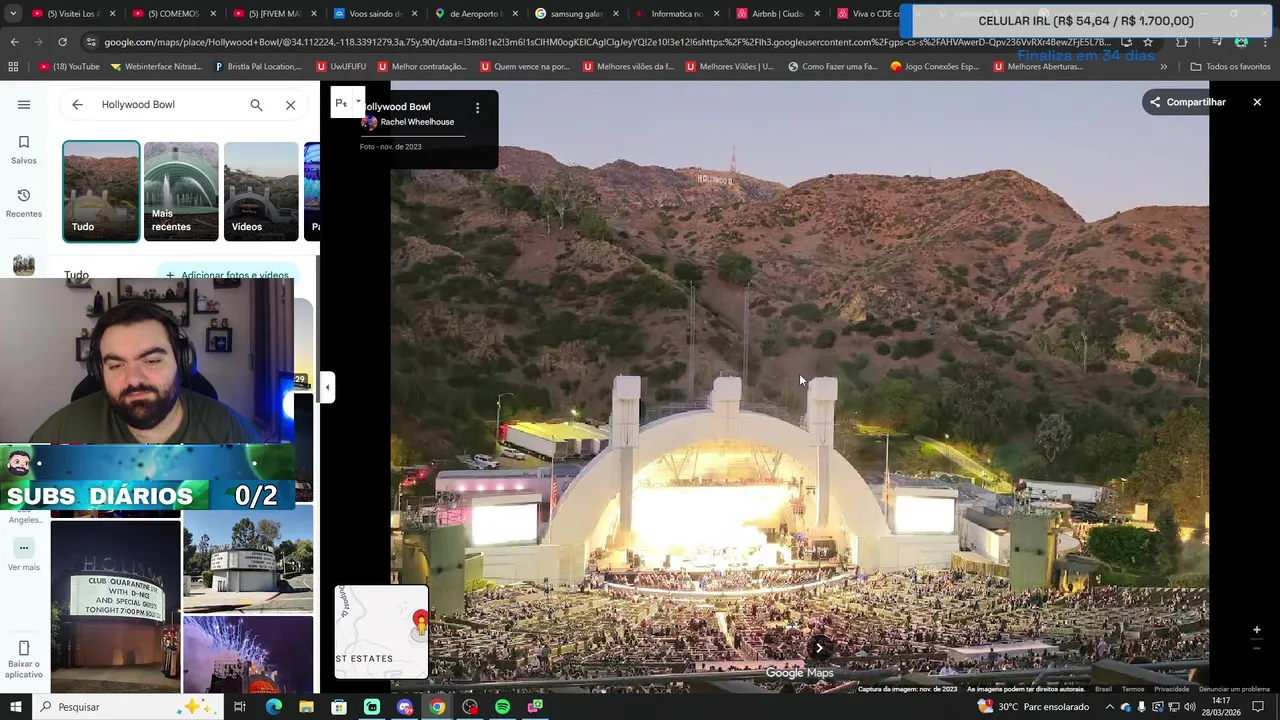
Task: Open the Chrome three-dot menu
Action: (x=1266, y=42)
